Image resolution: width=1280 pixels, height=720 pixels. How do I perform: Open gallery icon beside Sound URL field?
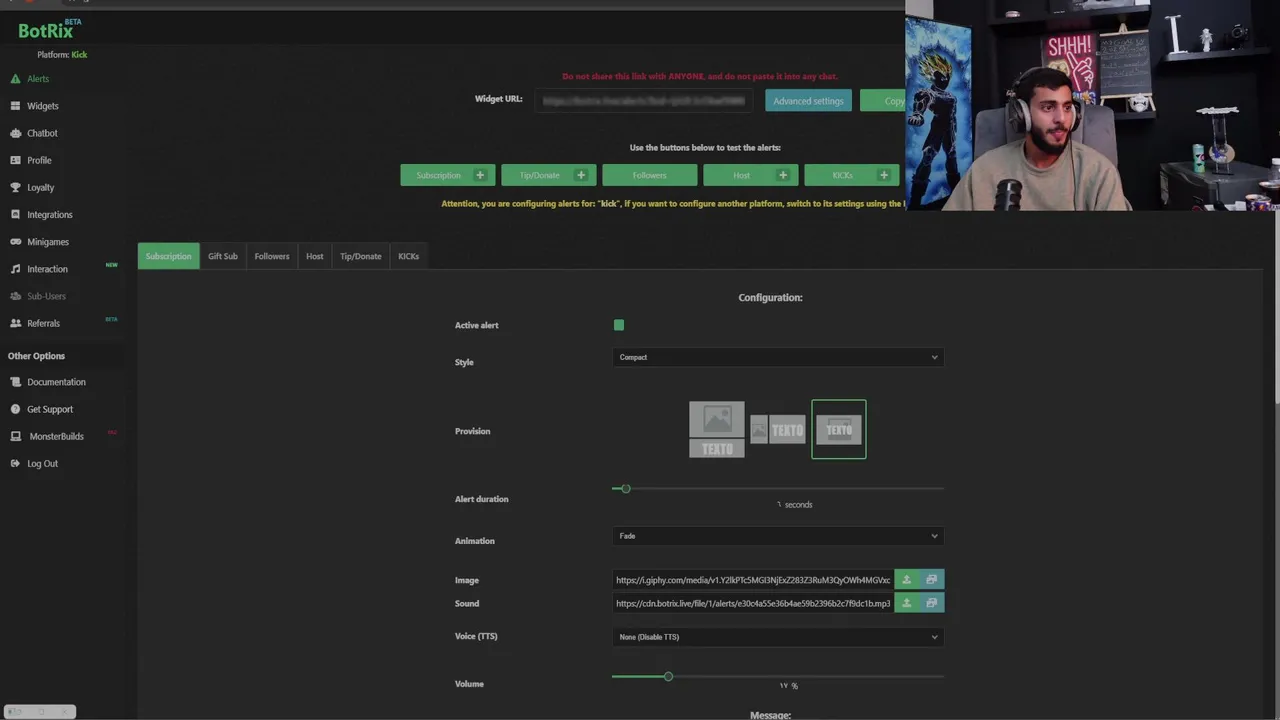click(932, 603)
